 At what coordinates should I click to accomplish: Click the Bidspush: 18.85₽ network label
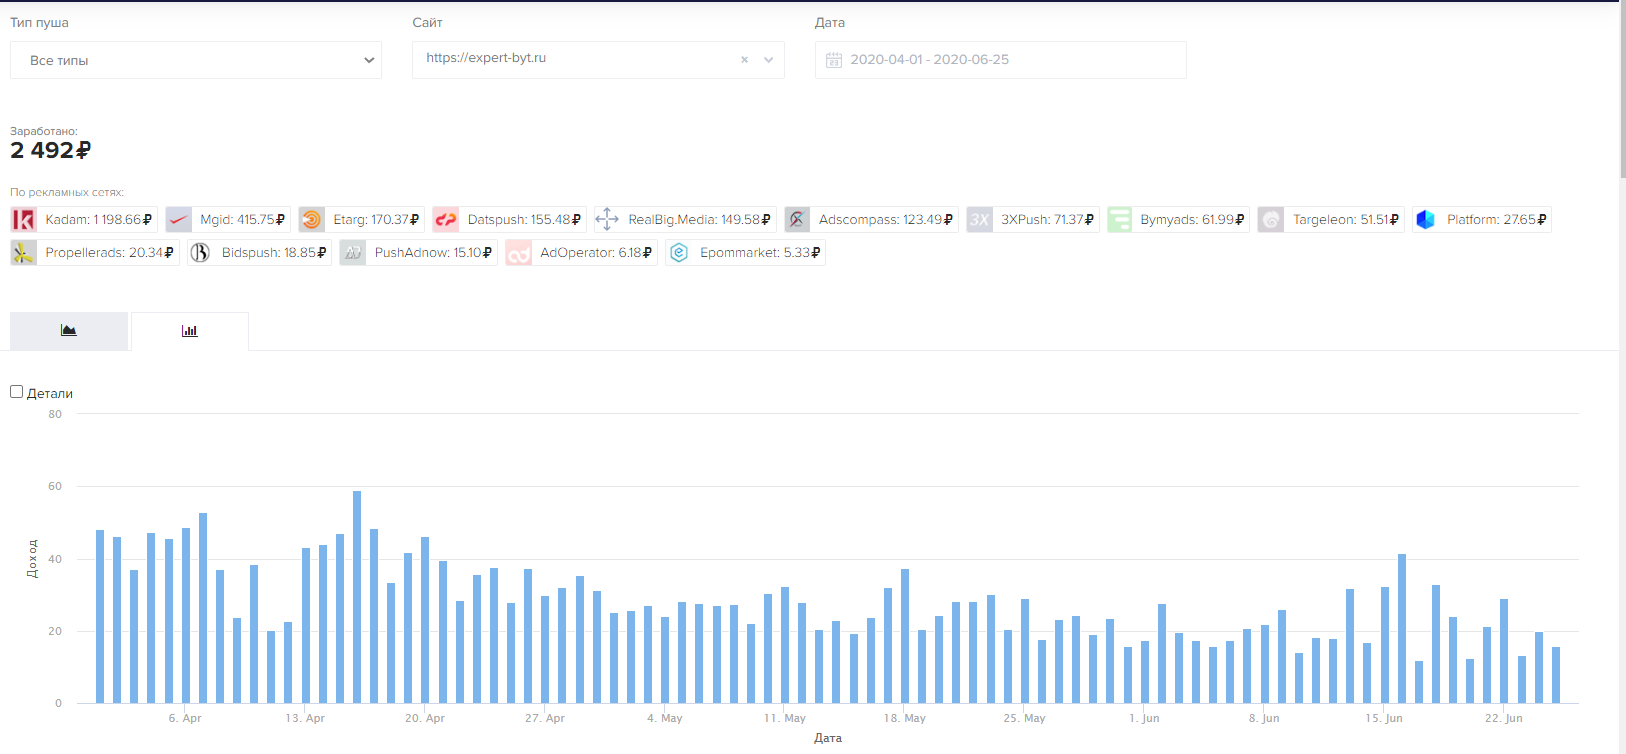(273, 253)
